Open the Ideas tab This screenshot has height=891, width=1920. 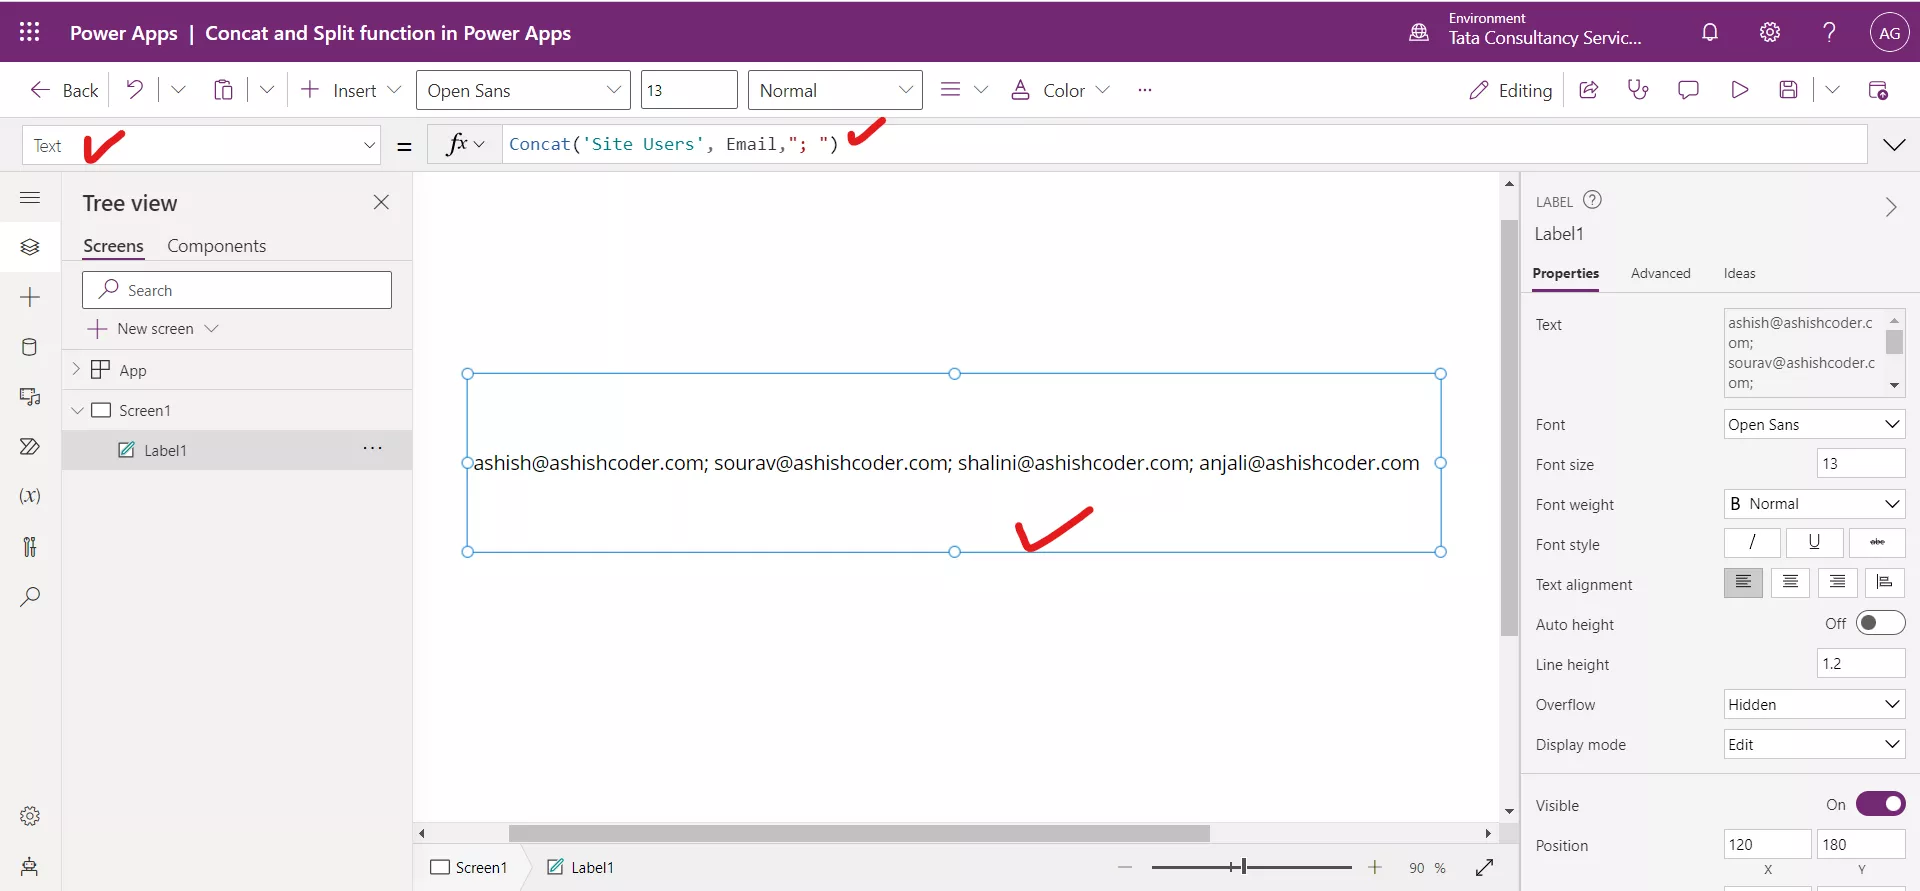tap(1739, 273)
